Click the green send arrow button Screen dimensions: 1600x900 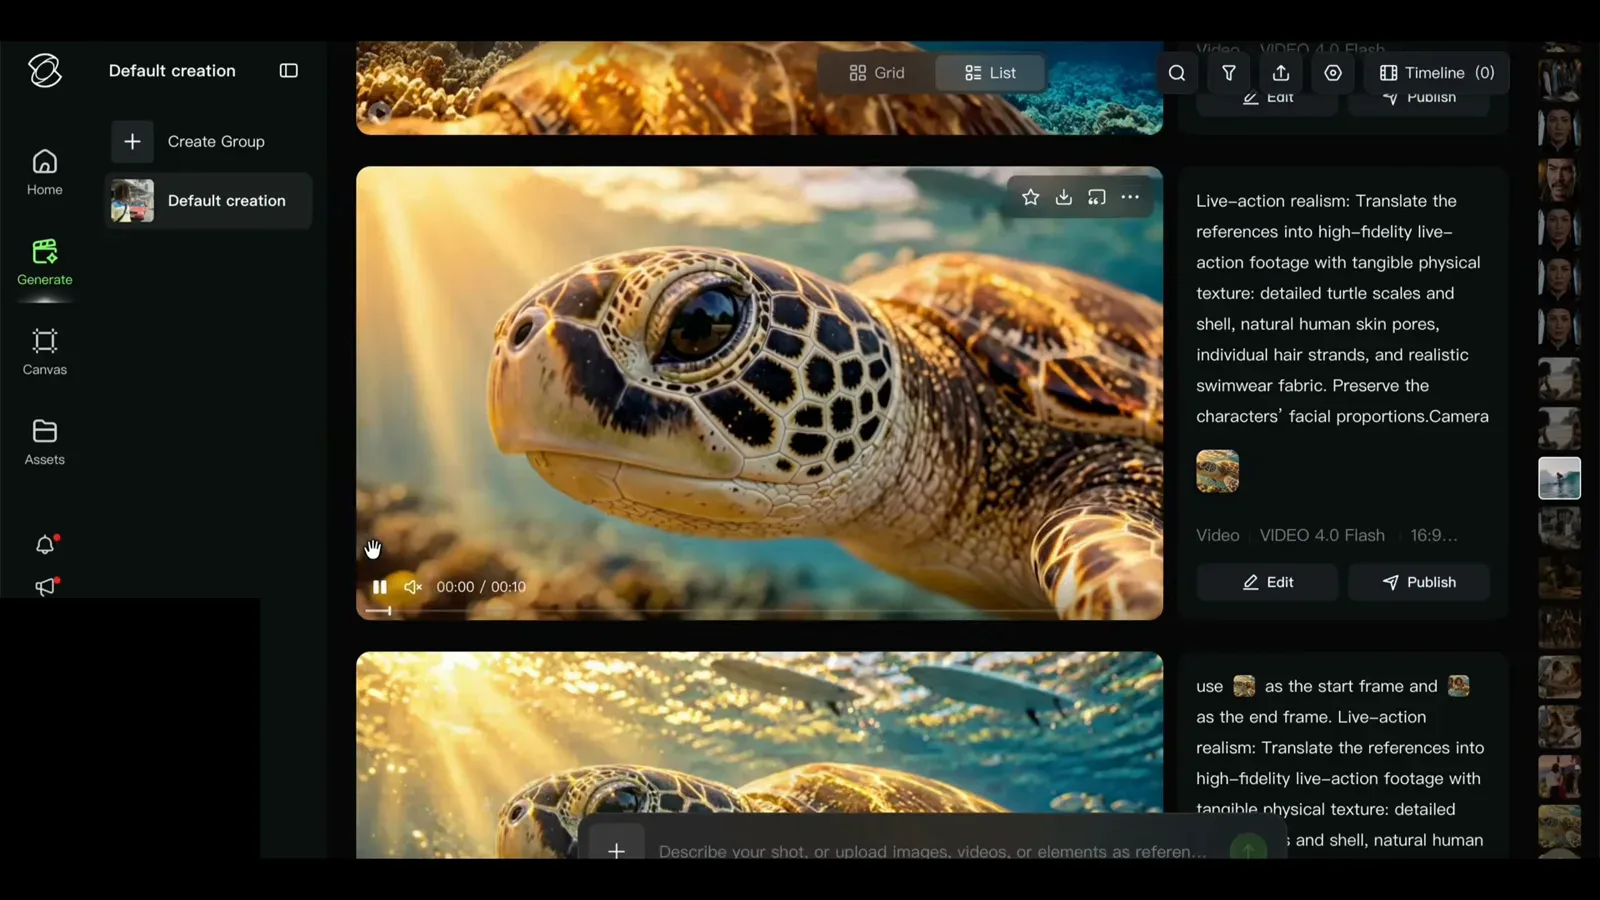[1248, 849]
